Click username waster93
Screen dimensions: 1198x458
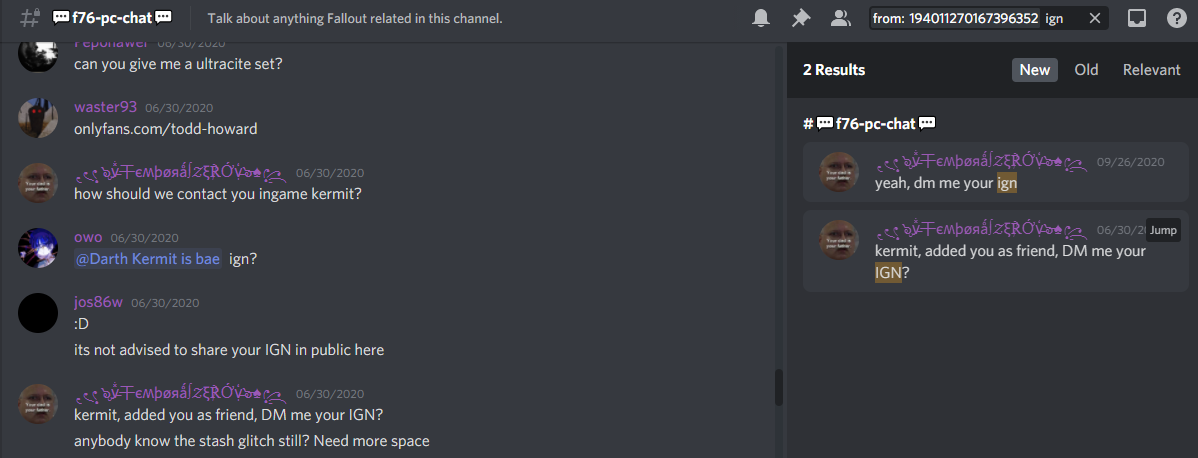105,107
